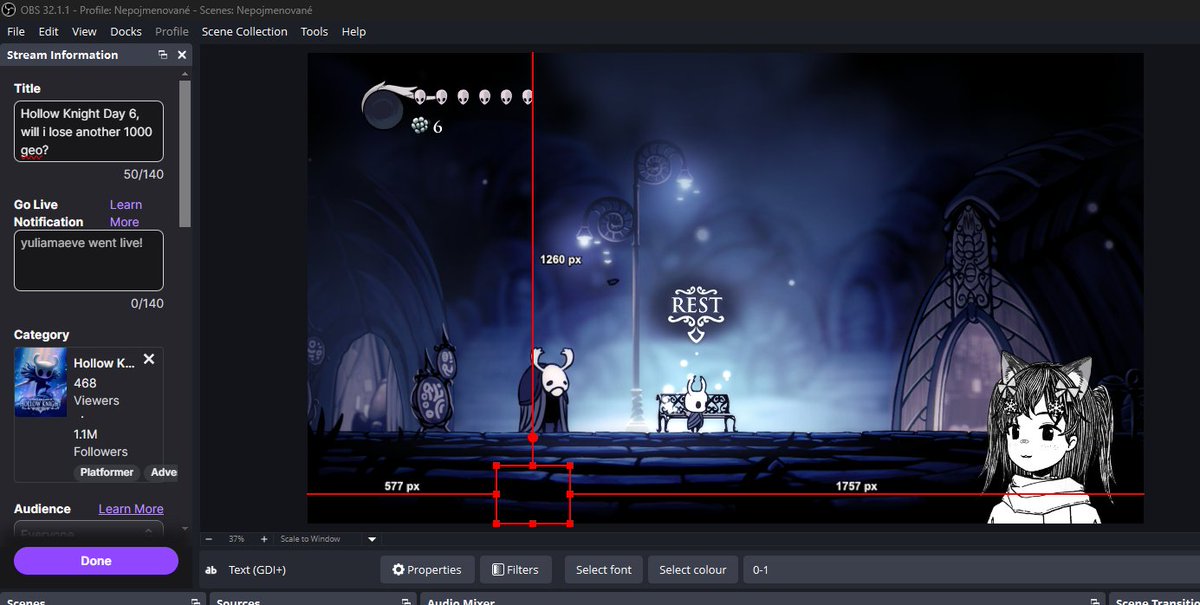Click the Hollow K... category name

(x=104, y=363)
